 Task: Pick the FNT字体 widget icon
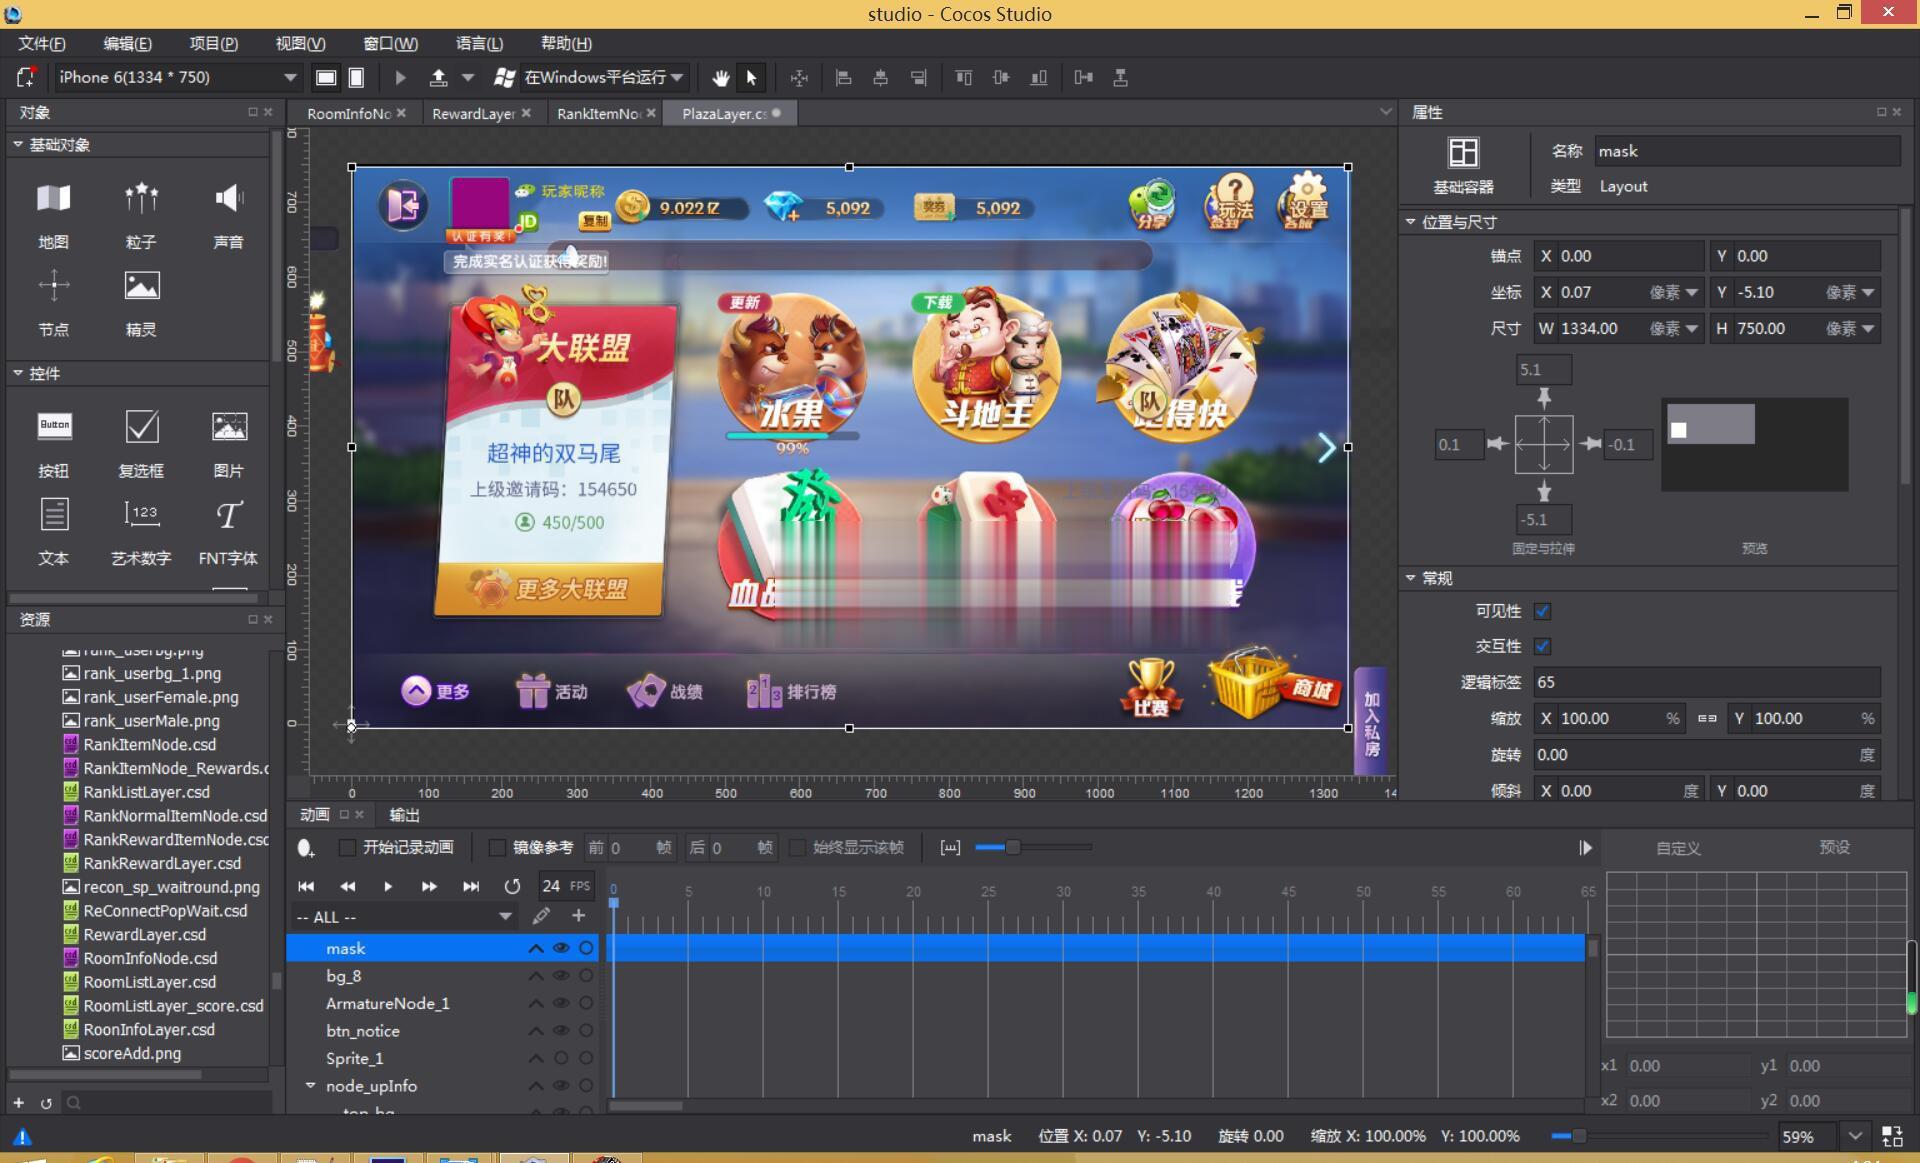coord(228,515)
